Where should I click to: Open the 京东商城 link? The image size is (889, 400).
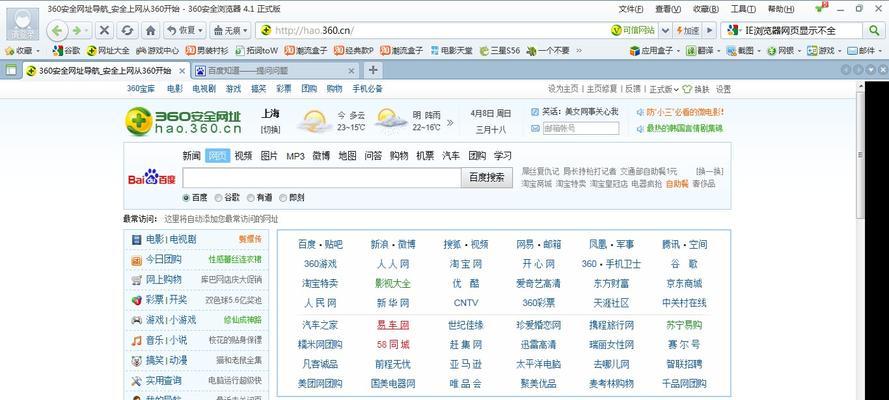coord(684,283)
